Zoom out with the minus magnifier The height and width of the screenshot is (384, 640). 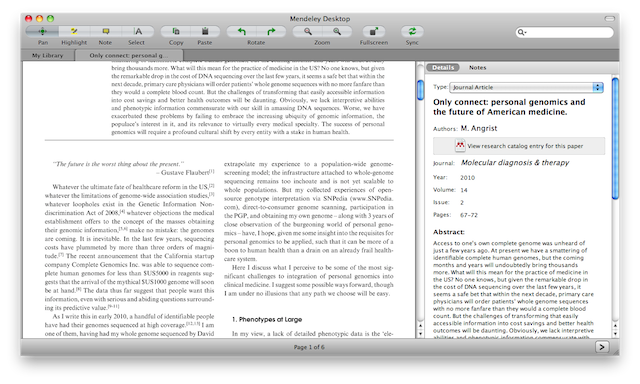pyautogui.click(x=308, y=31)
